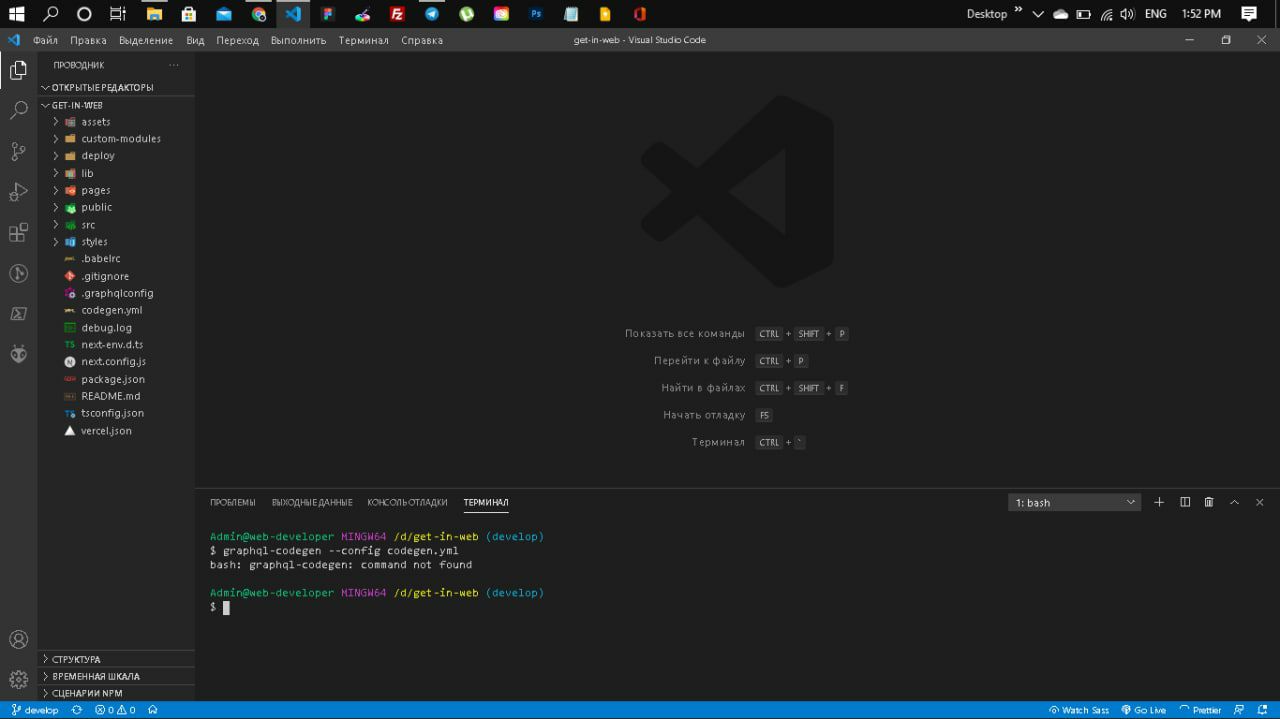Maximize the terminal panel with up chevron
Viewport: 1280px width, 719px height.
tap(1234, 502)
